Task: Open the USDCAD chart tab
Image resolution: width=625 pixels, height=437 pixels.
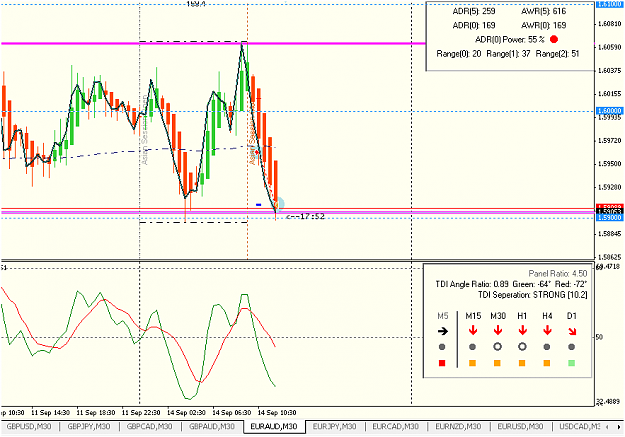Action: [580, 426]
